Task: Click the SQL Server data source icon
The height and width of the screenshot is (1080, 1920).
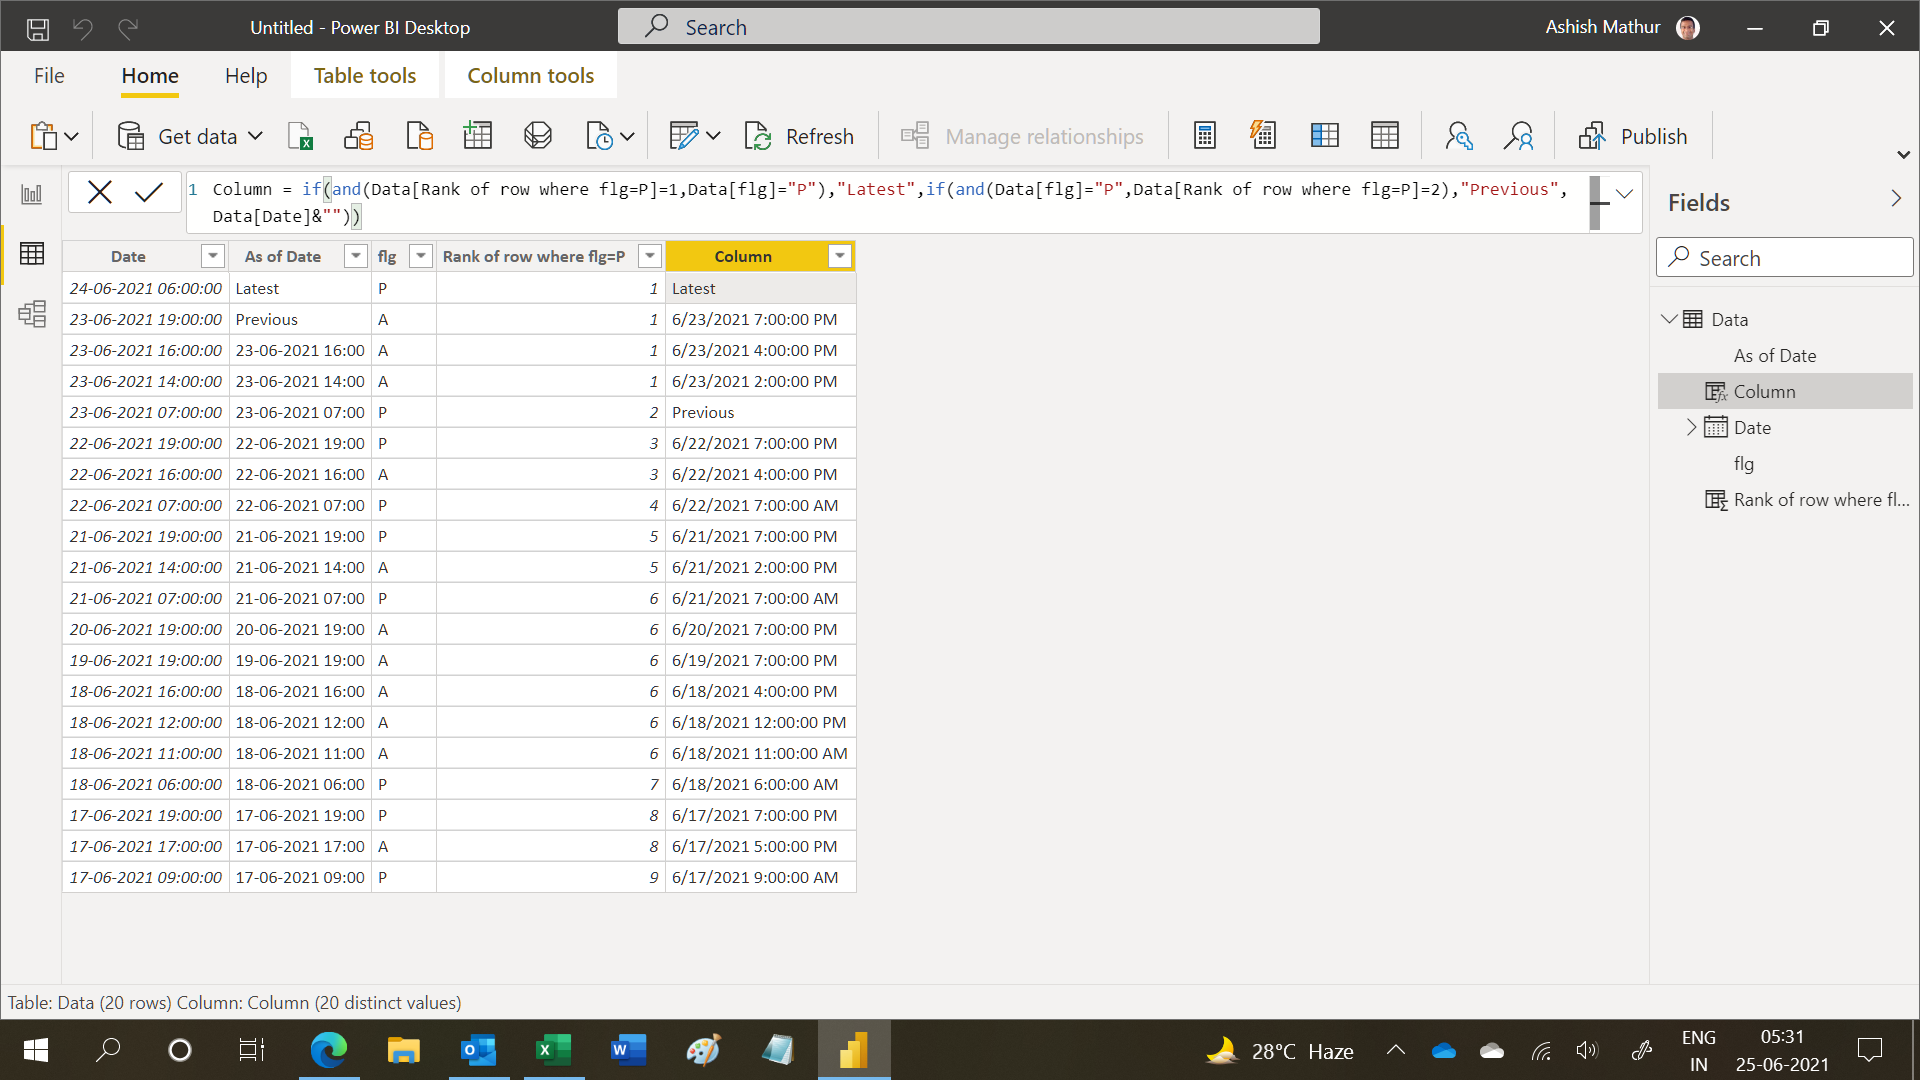Action: pos(420,136)
